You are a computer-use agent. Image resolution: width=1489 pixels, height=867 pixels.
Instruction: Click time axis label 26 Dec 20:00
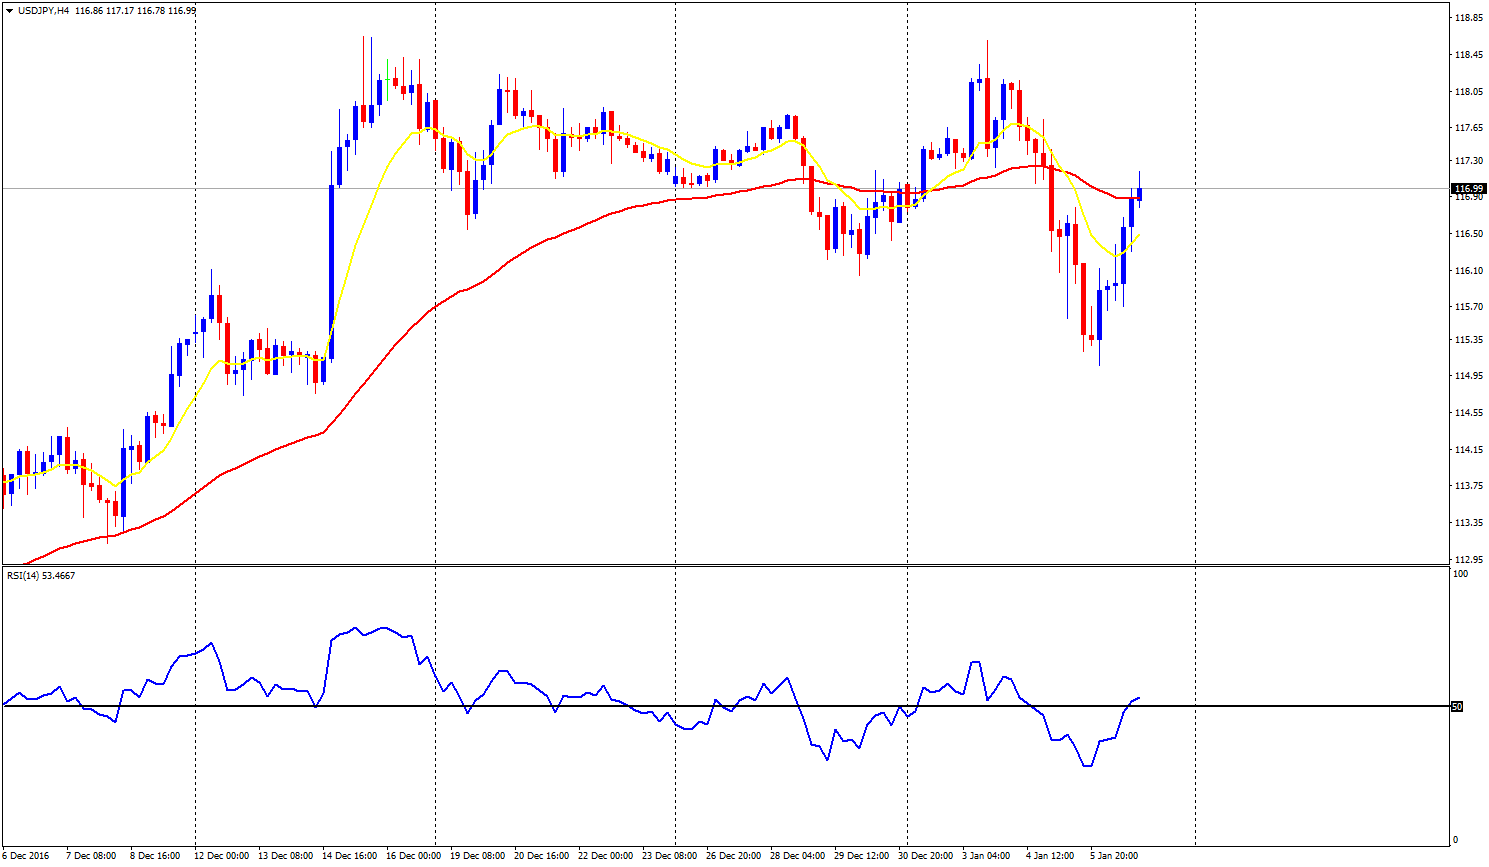(733, 856)
